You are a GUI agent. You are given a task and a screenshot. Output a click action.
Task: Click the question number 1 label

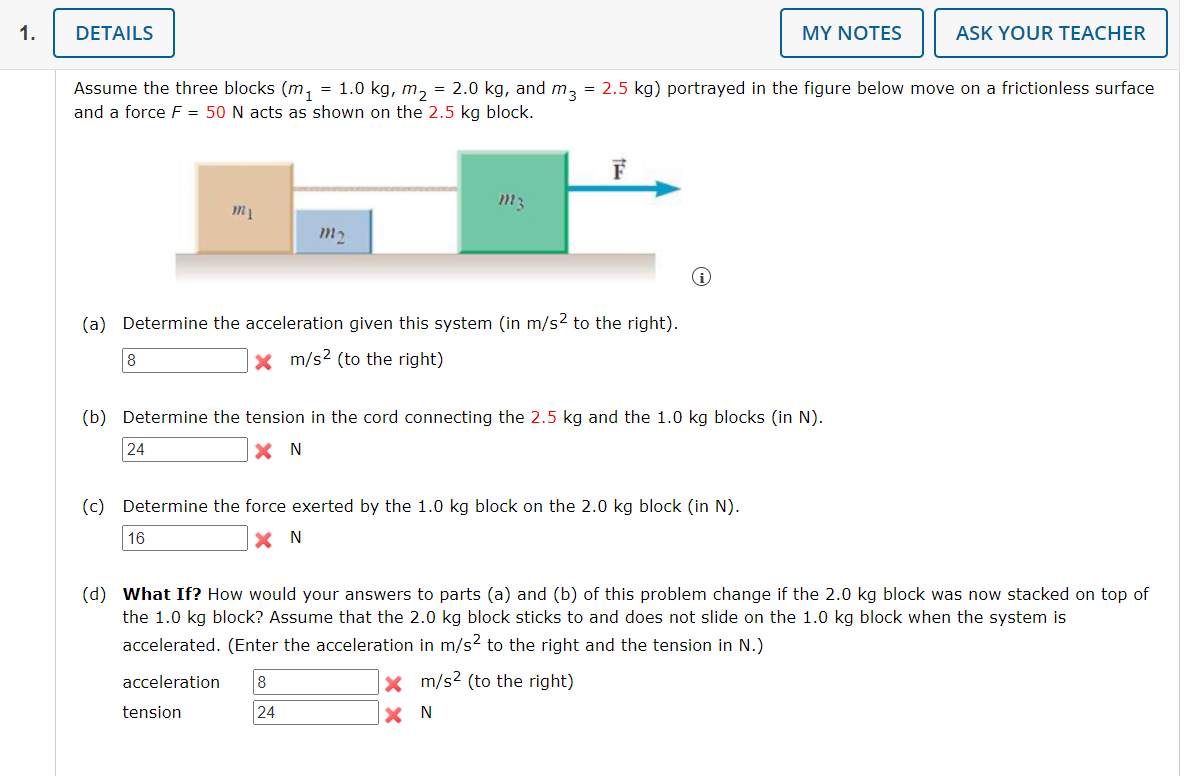point(24,32)
